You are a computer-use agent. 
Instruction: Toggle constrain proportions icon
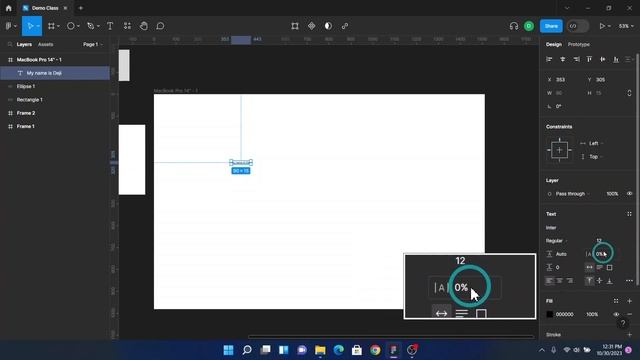click(629, 93)
